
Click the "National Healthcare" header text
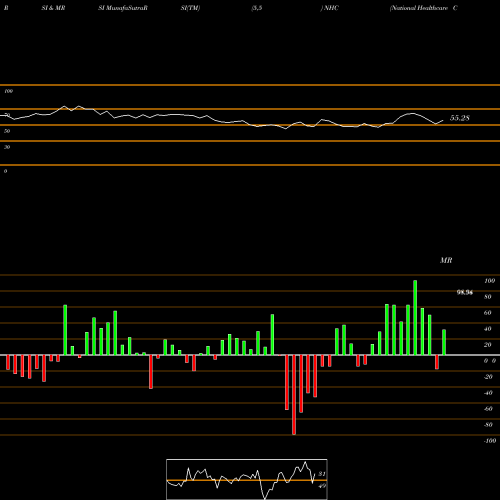tap(419, 8)
